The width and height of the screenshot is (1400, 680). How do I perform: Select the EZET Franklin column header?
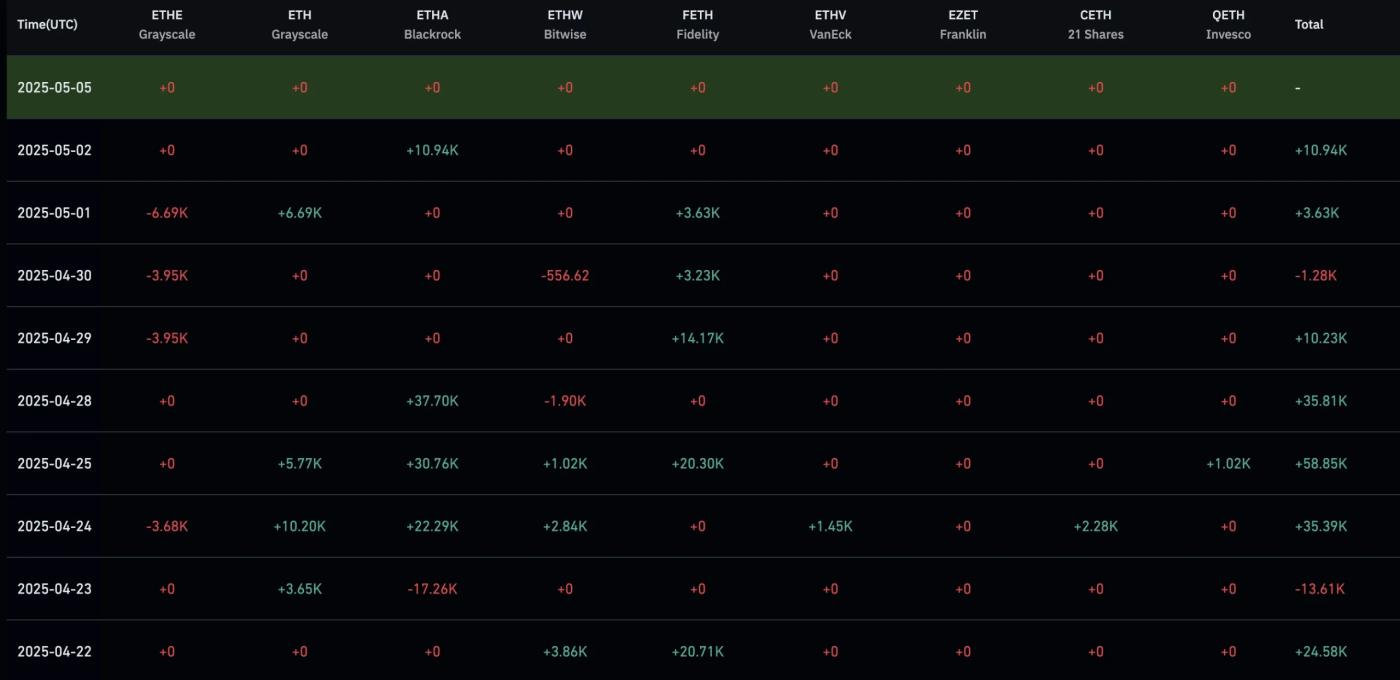tap(962, 25)
